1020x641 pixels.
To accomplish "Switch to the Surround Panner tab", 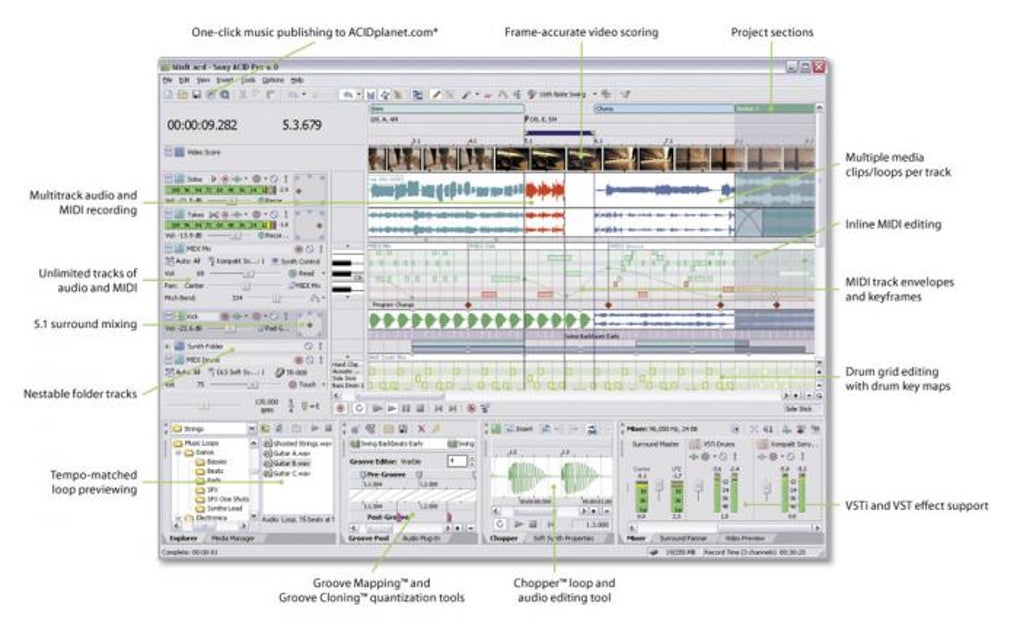I will [x=683, y=539].
